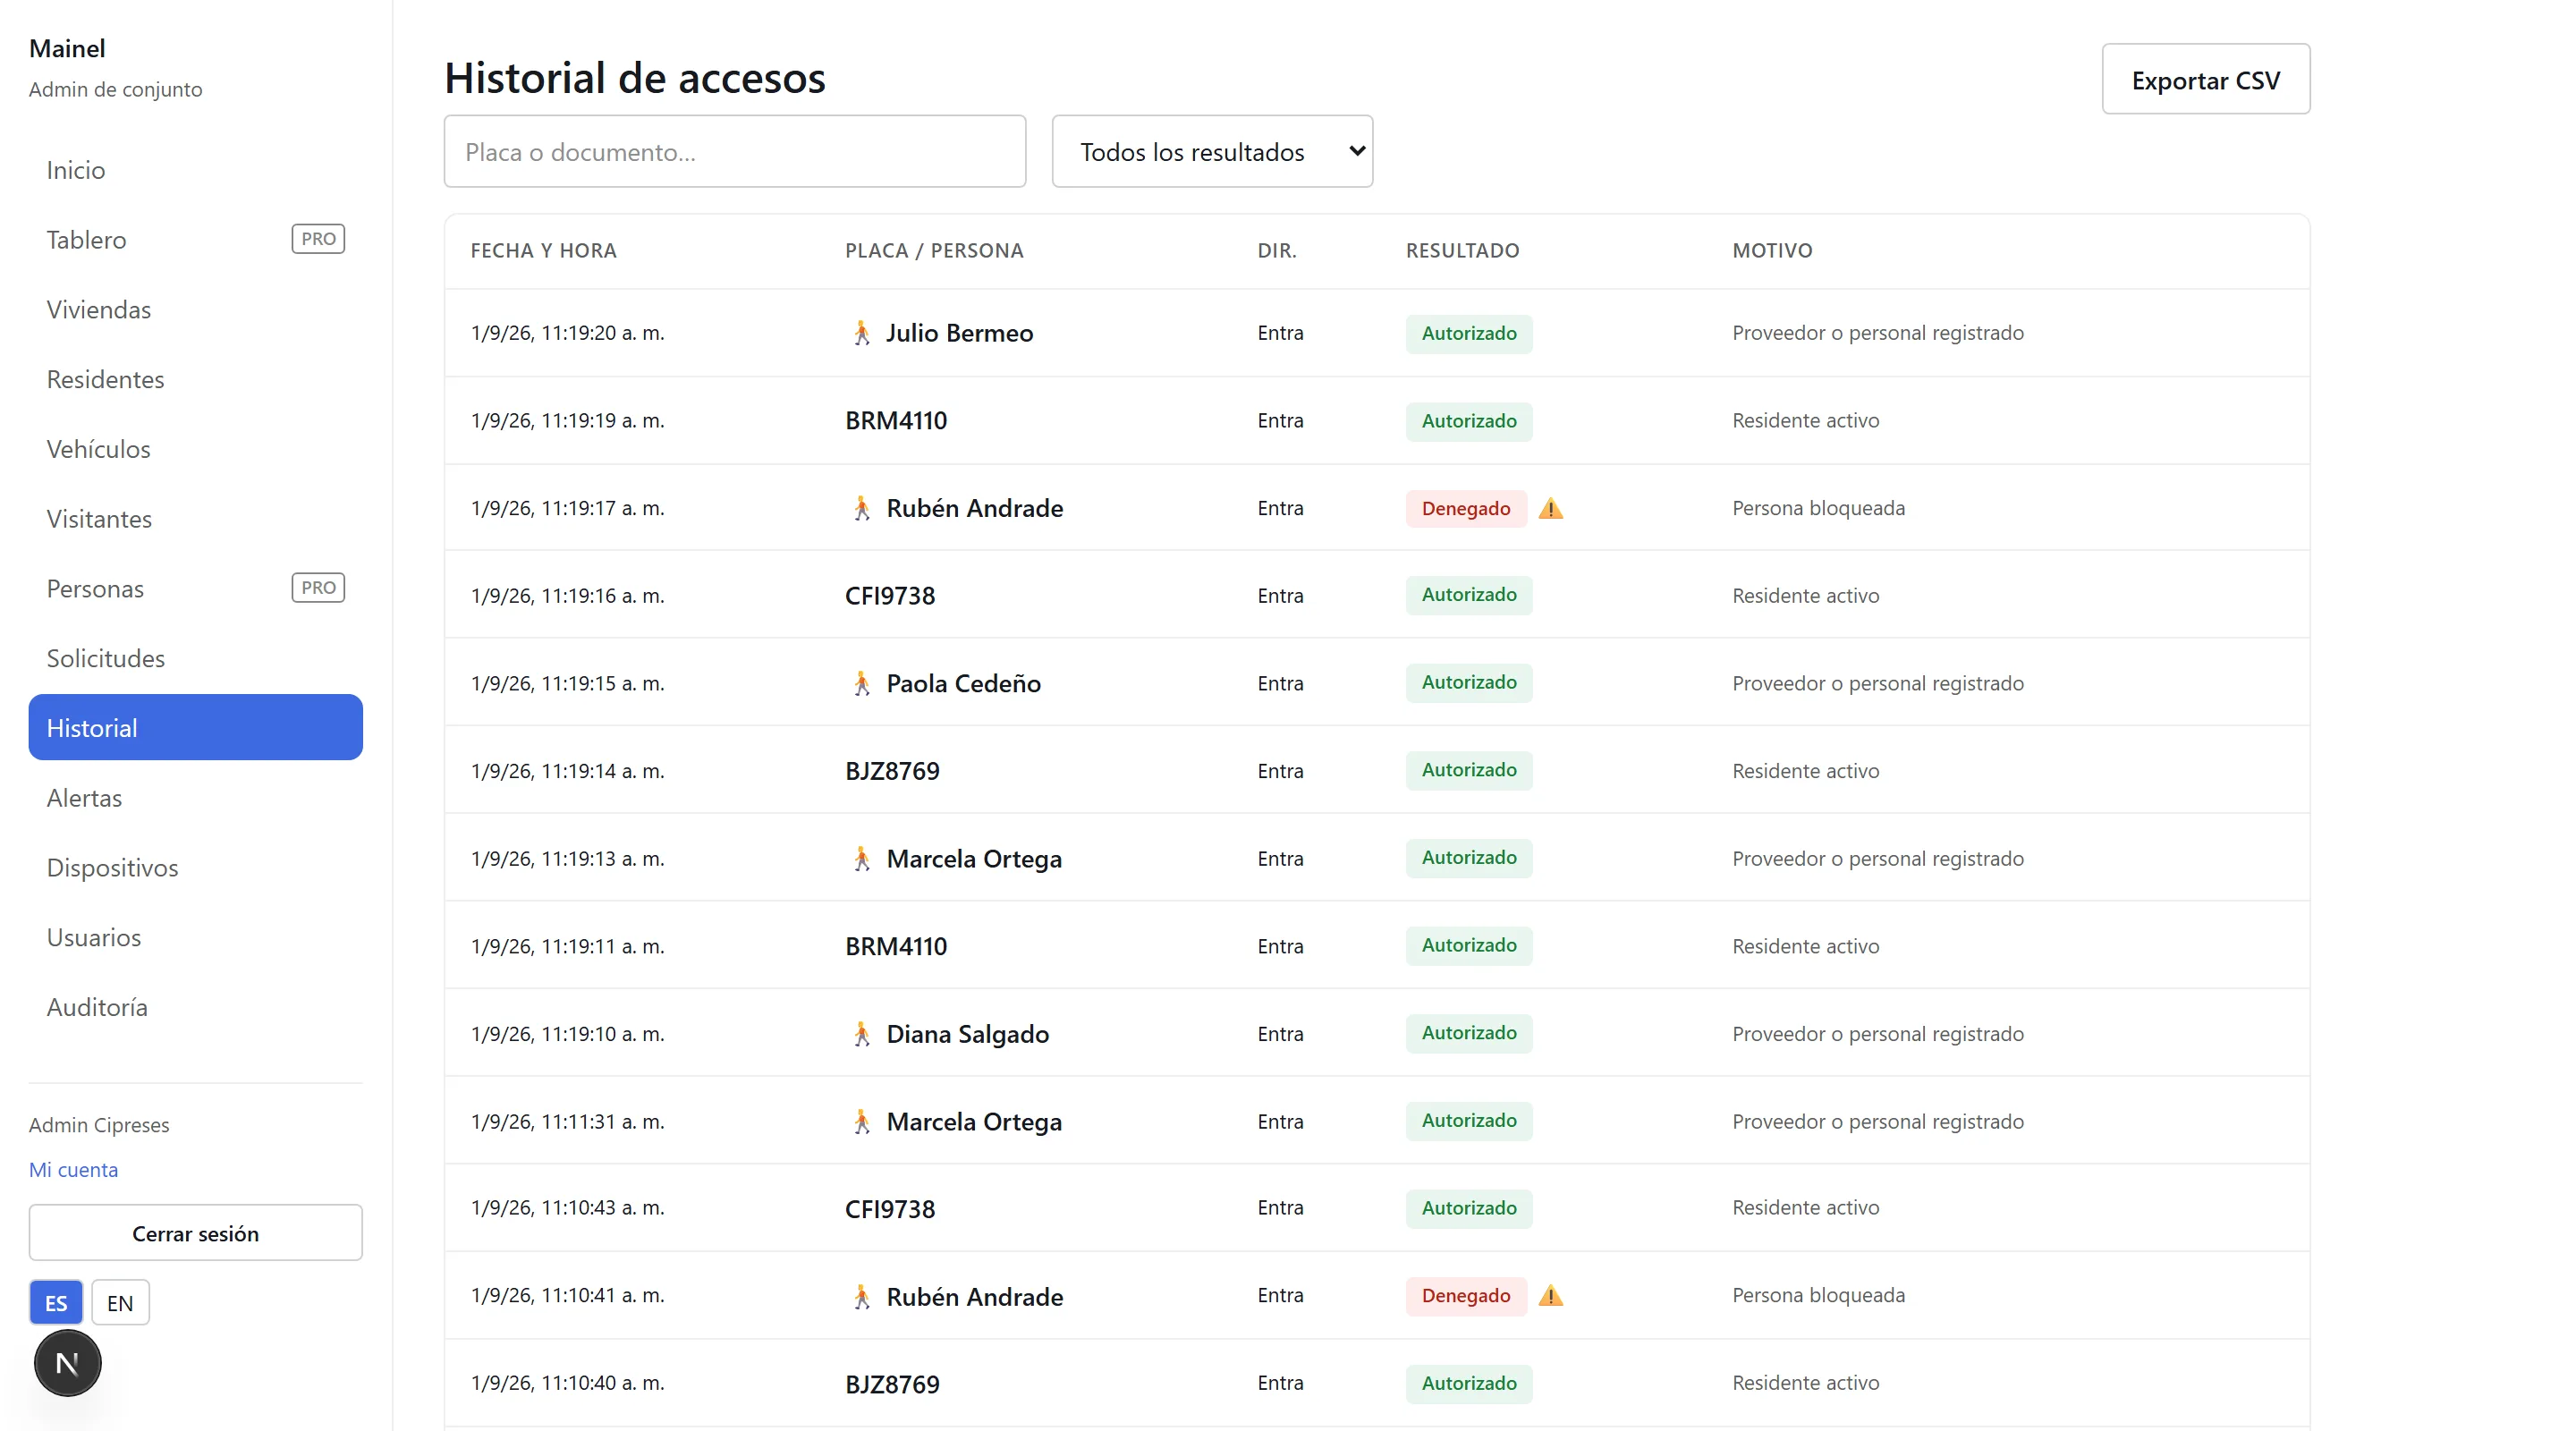This screenshot has width=2576, height=1431.
Task: Click pedestrian icon beside Marcela Ortega at 11:19:13
Action: point(861,859)
